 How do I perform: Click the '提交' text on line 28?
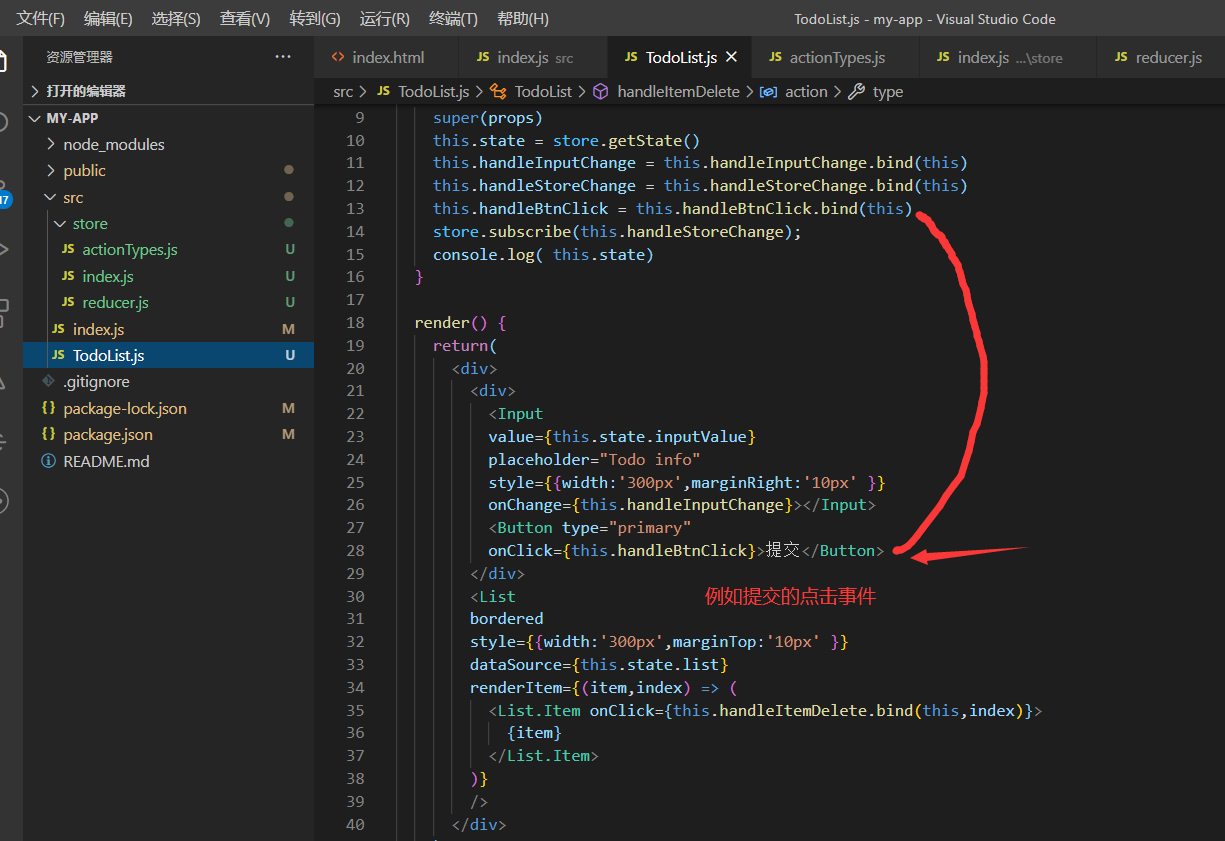coord(783,551)
